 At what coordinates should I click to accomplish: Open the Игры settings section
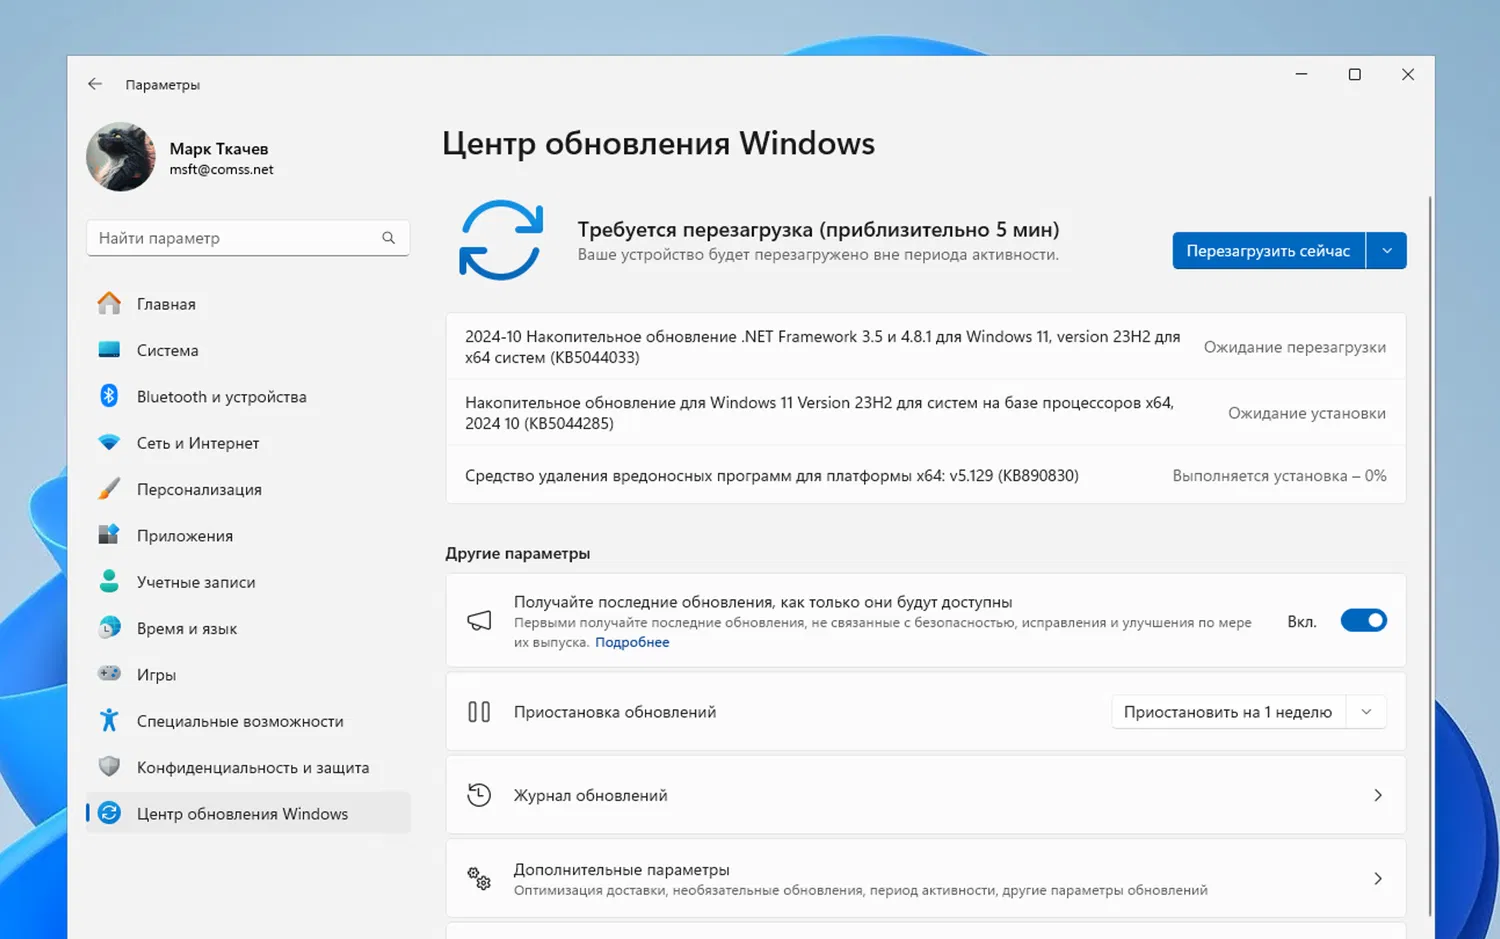click(248, 674)
